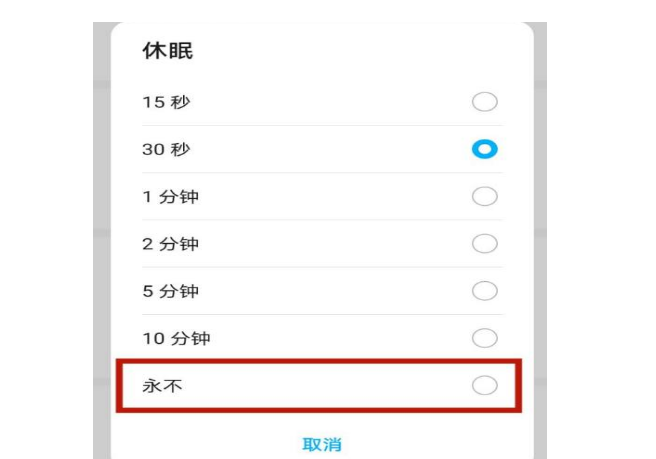
Task: Select the 15 秒 radio button
Action: tap(484, 102)
